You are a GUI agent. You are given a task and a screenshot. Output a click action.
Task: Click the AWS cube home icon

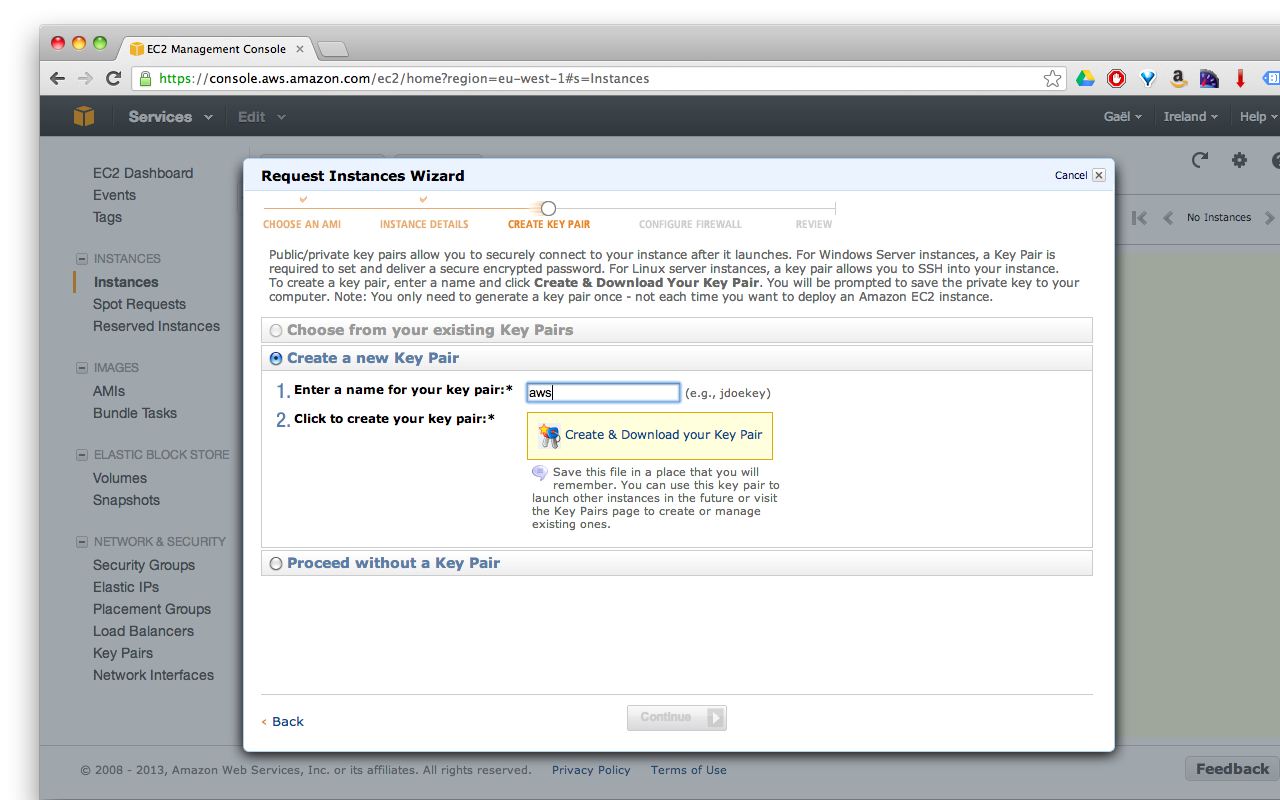pyautogui.click(x=84, y=116)
